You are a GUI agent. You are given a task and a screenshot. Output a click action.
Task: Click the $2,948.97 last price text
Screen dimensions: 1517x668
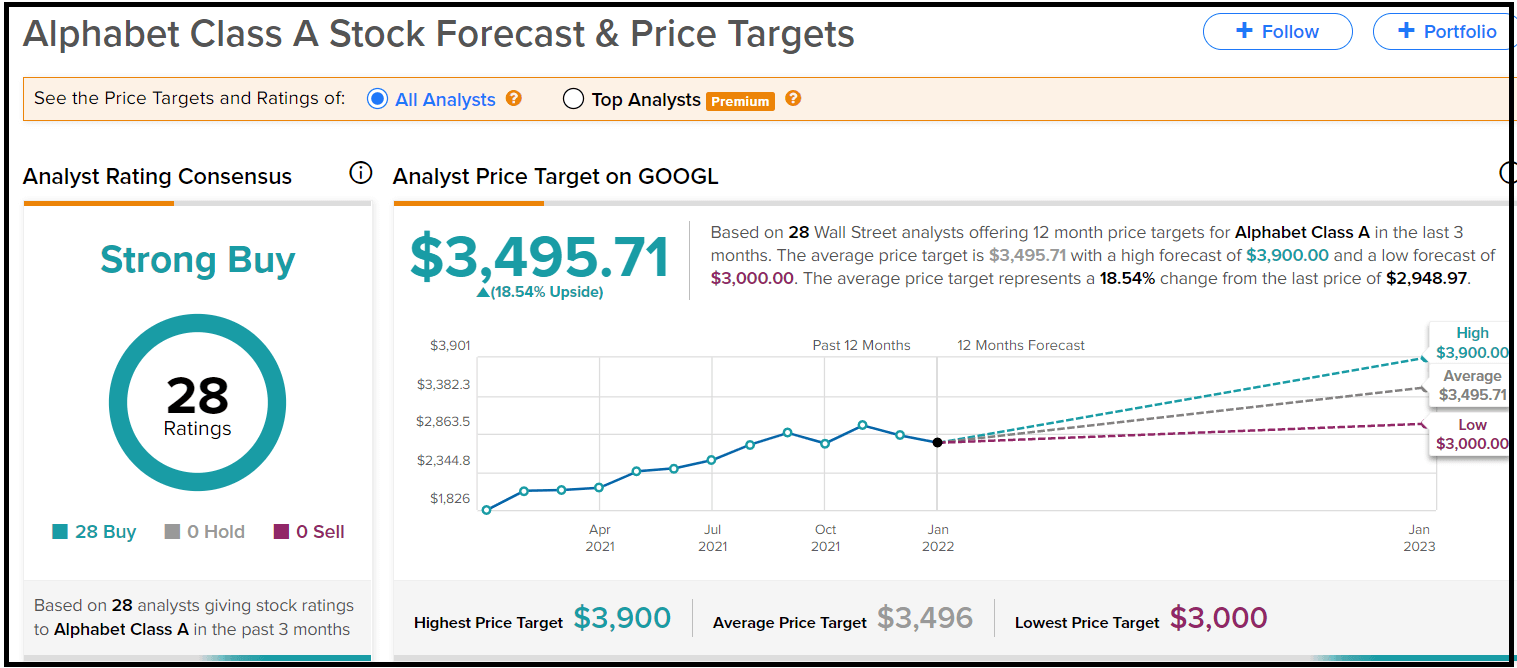click(x=1426, y=278)
